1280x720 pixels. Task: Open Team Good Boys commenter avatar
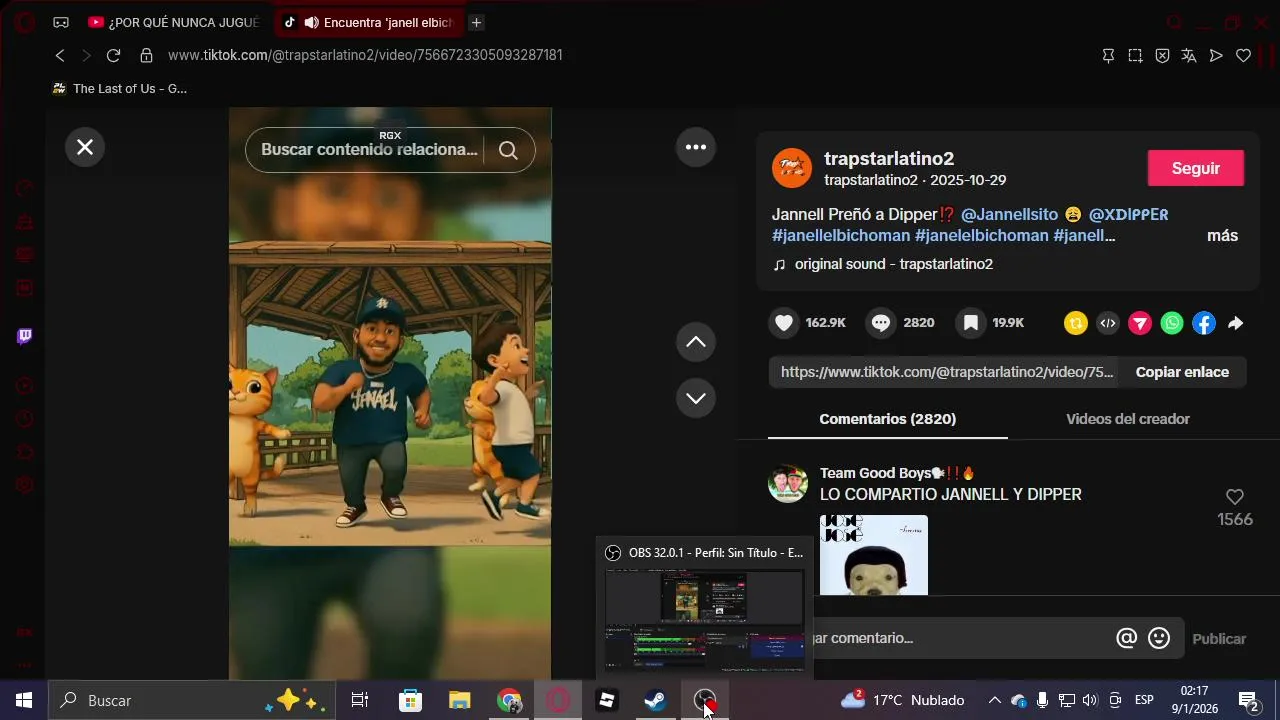(788, 484)
